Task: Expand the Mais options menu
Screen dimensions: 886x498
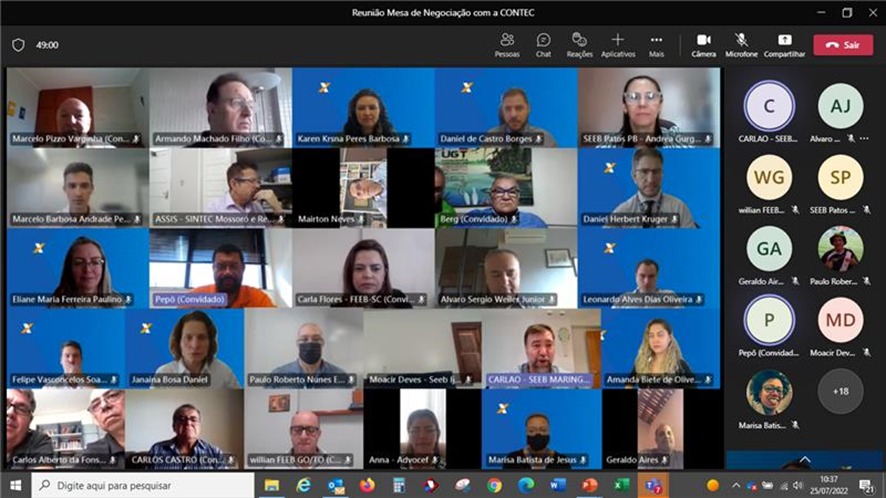Action: pyautogui.click(x=656, y=45)
